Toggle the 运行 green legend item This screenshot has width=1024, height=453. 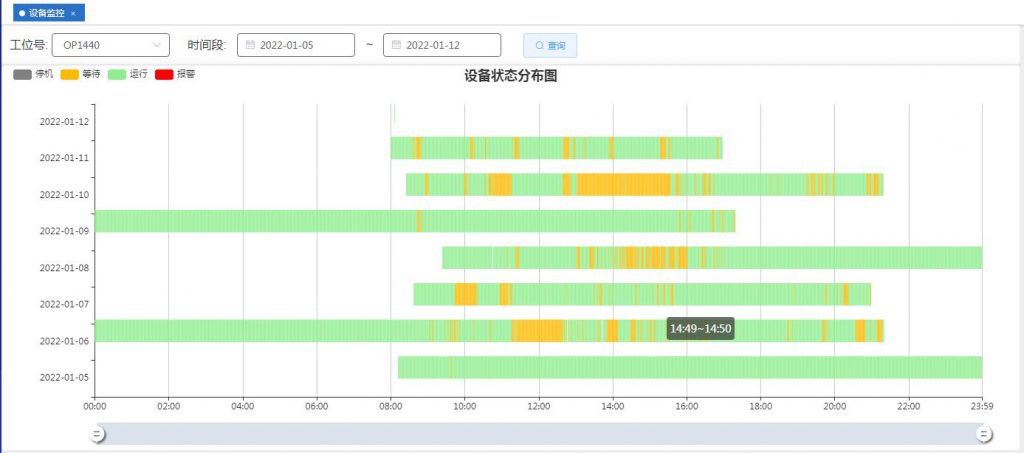pos(127,74)
